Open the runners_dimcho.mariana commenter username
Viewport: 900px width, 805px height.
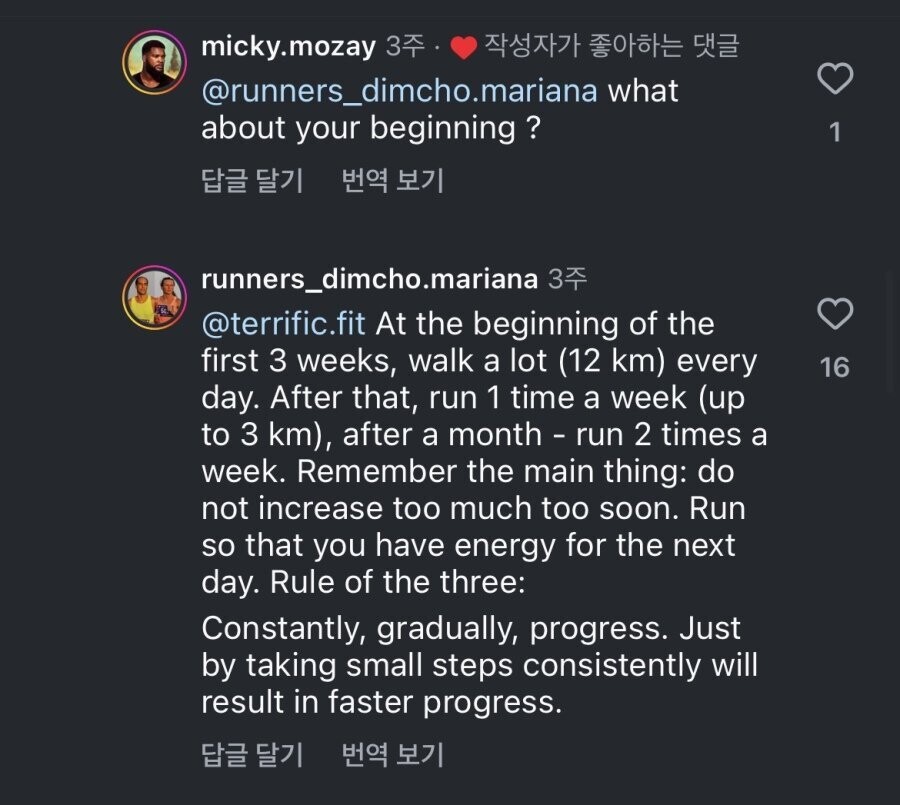[x=369, y=279]
